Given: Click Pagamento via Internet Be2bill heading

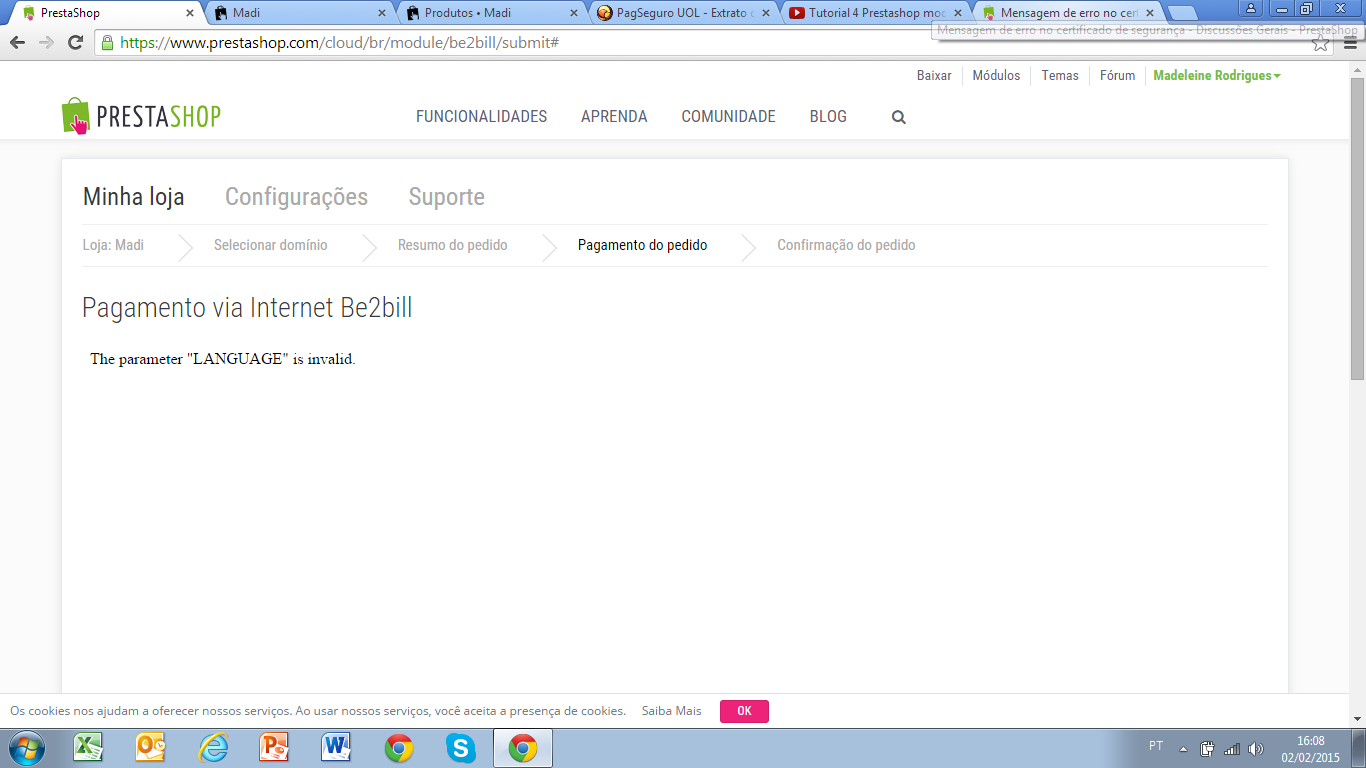Looking at the screenshot, I should (247, 308).
